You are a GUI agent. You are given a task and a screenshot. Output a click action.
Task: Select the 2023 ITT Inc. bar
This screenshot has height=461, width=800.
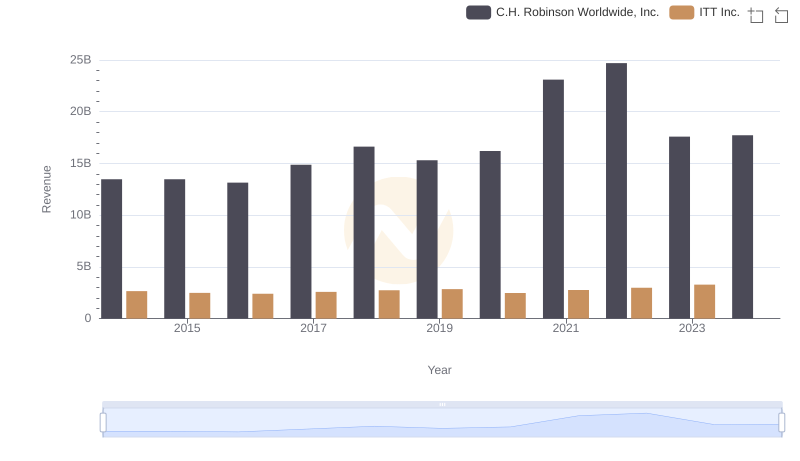coord(705,301)
